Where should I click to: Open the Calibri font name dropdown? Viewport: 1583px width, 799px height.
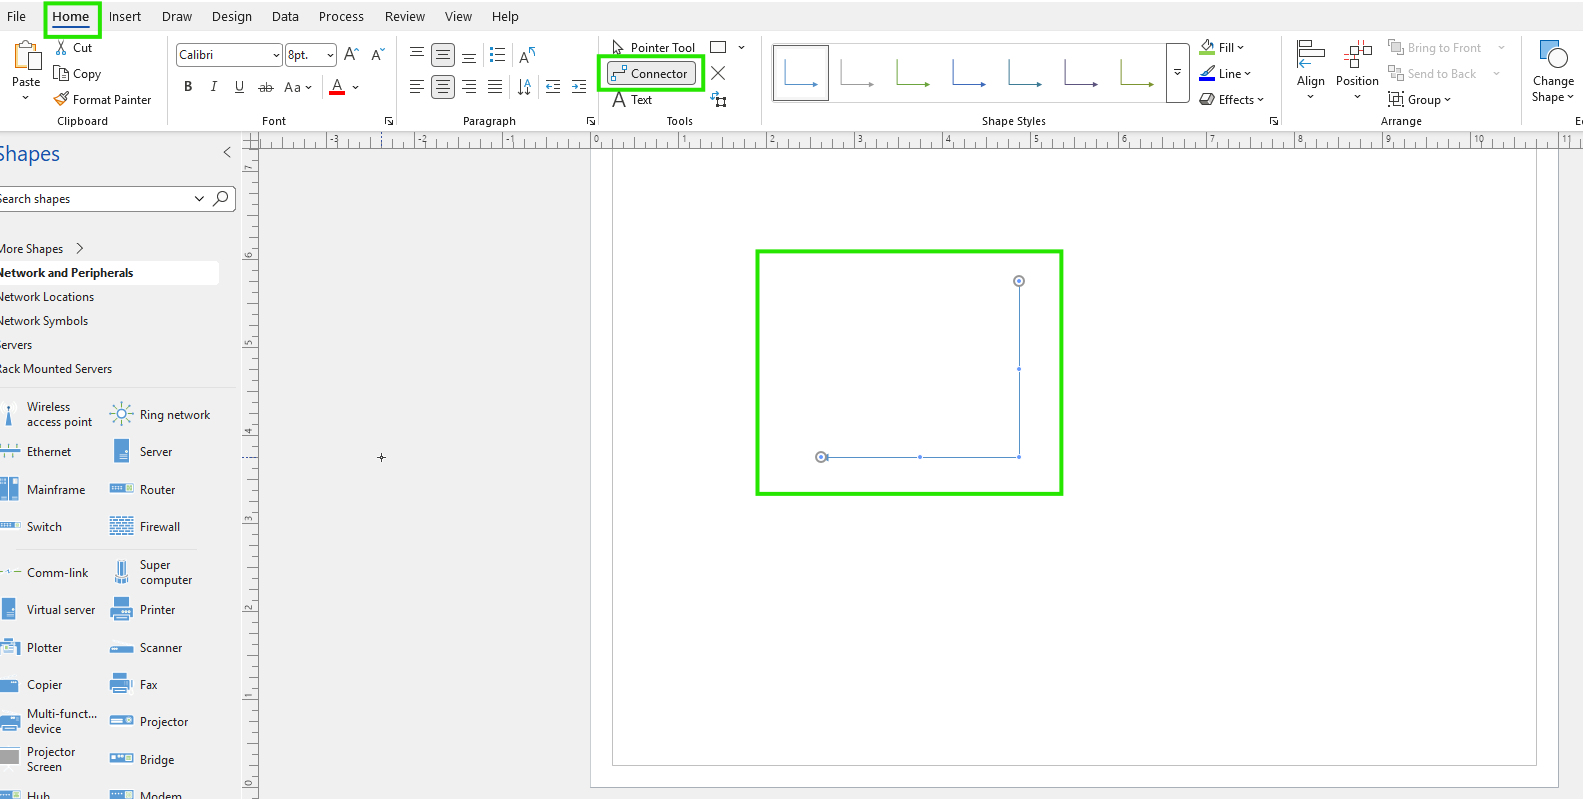[x=276, y=55]
